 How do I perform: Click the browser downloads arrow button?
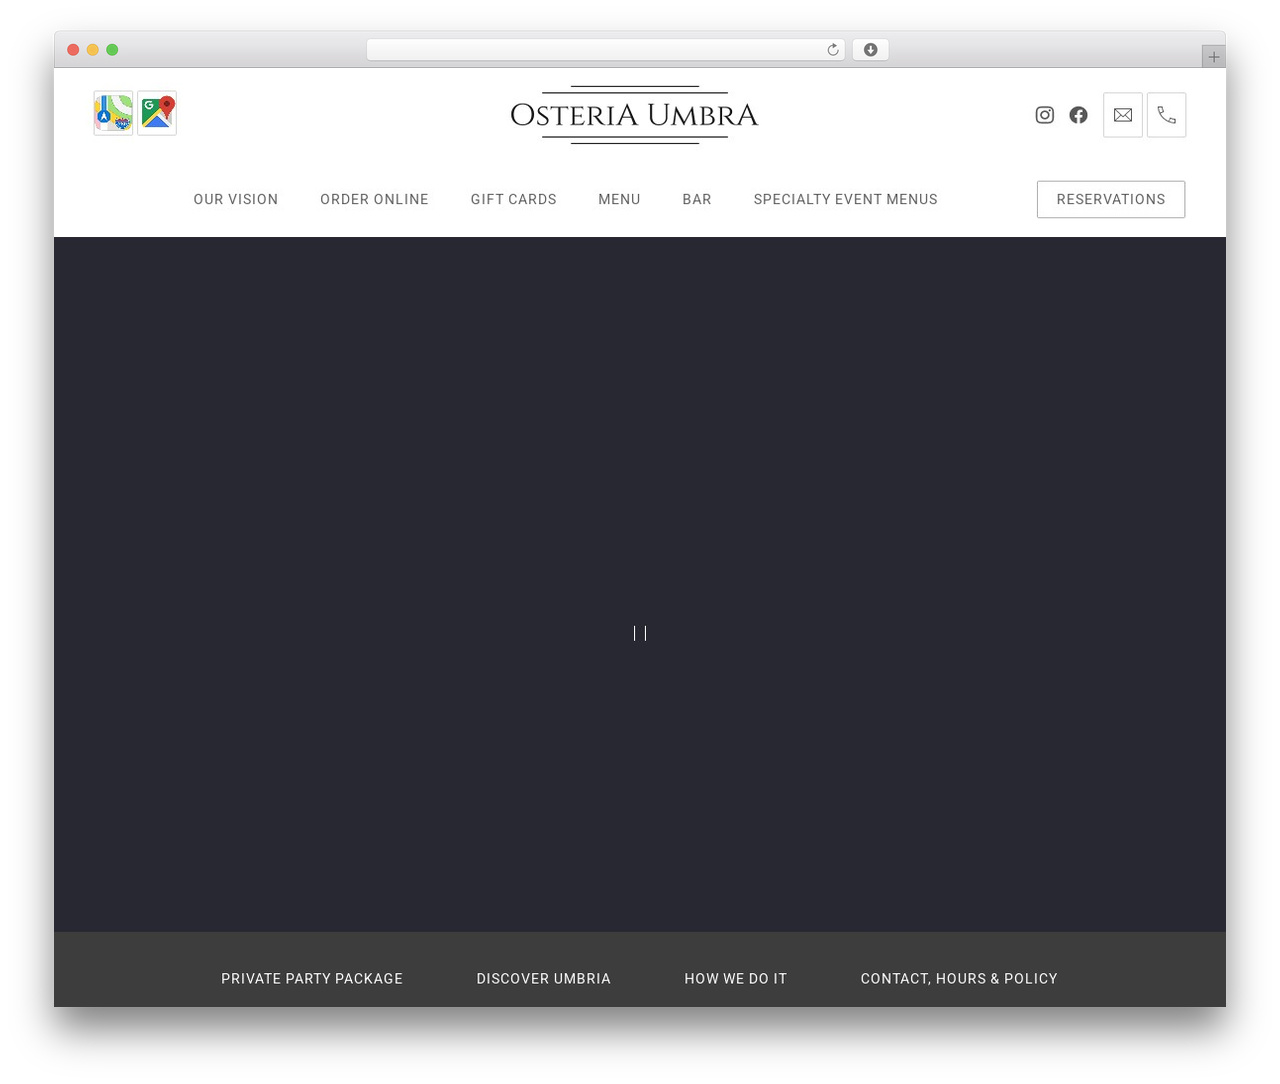tap(871, 50)
